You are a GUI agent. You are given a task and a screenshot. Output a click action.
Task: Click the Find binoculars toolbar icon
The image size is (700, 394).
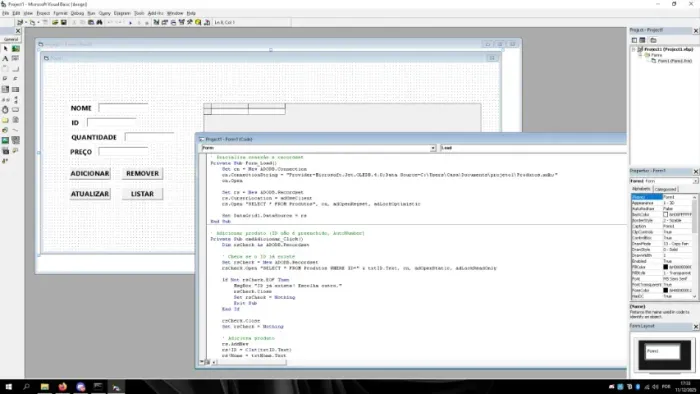coord(99,22)
